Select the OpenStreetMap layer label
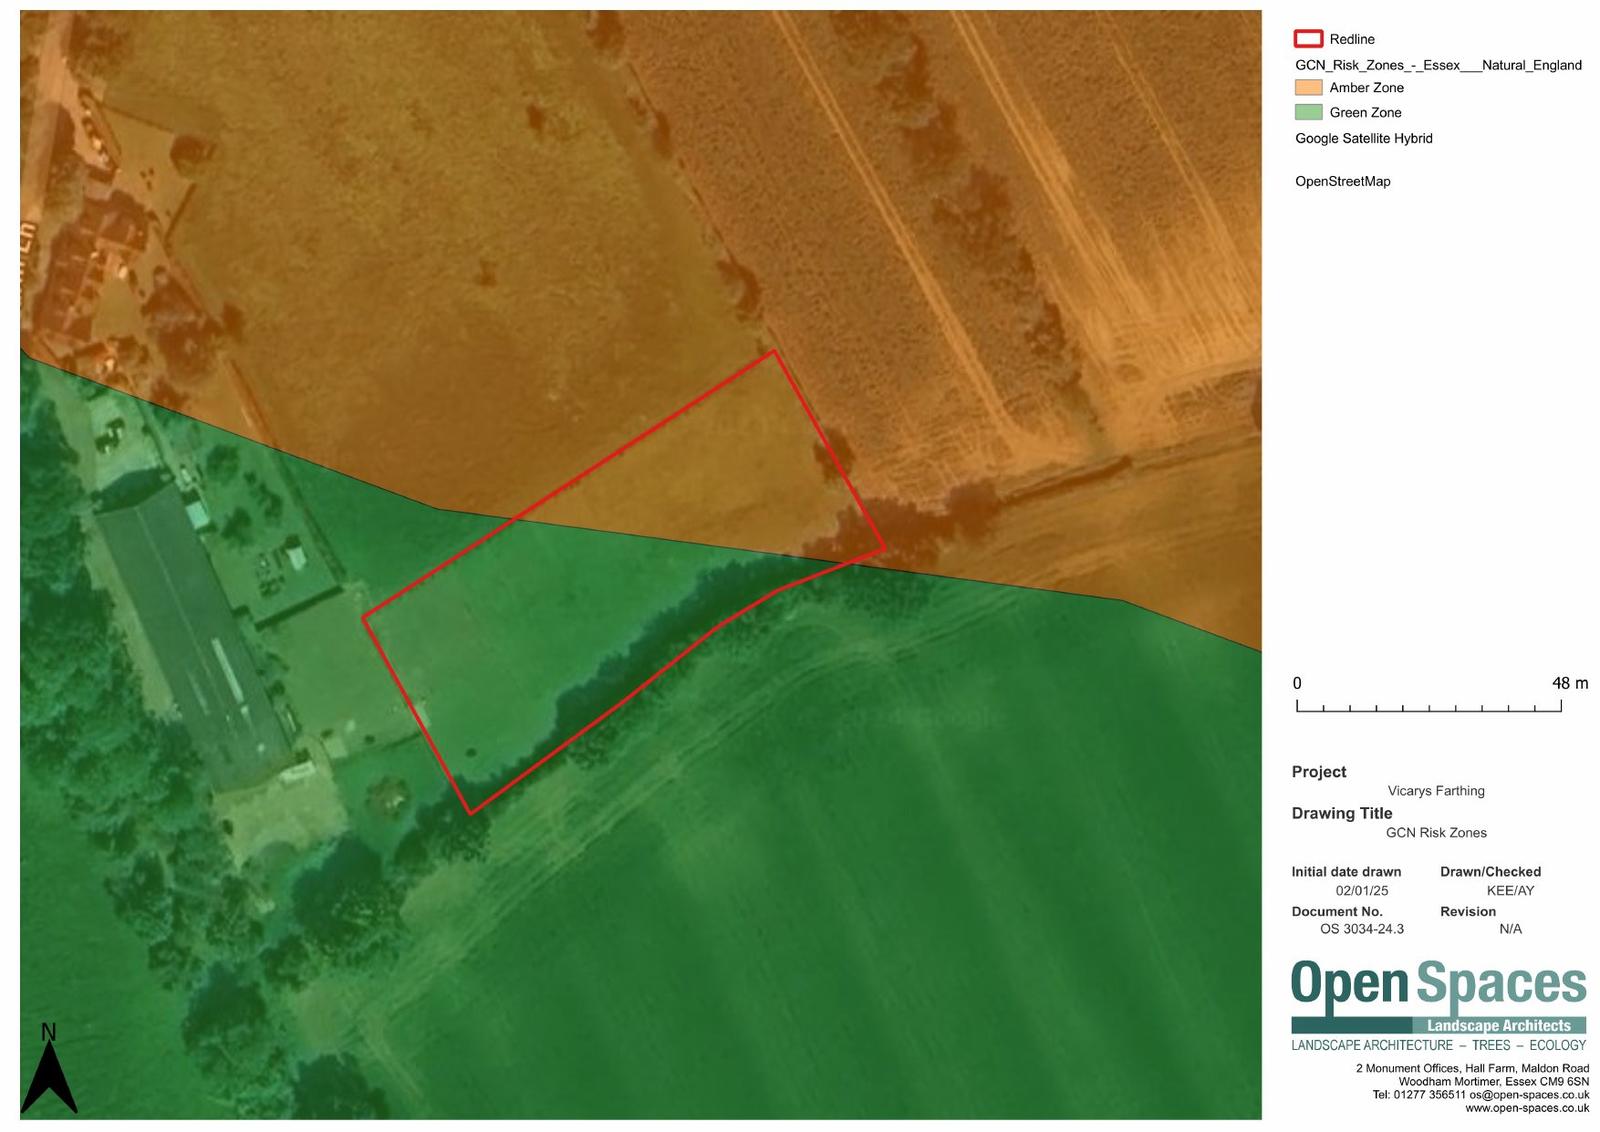 coord(1342,181)
